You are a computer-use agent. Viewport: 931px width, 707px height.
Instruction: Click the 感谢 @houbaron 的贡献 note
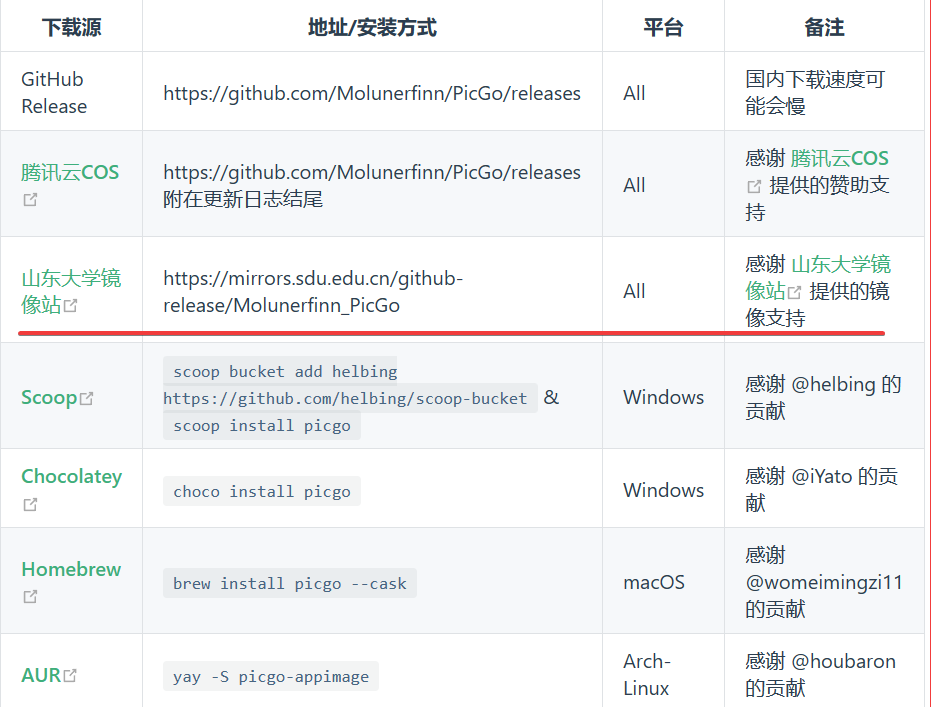tap(820, 674)
